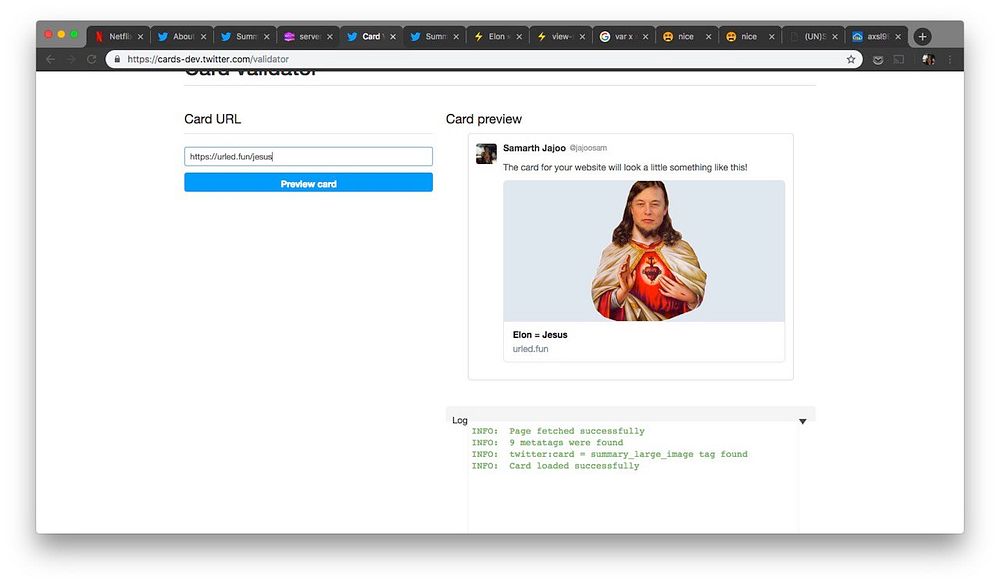This screenshot has width=1000, height=585.
Task: Click the Elon = Jesus card title
Action: pos(540,334)
